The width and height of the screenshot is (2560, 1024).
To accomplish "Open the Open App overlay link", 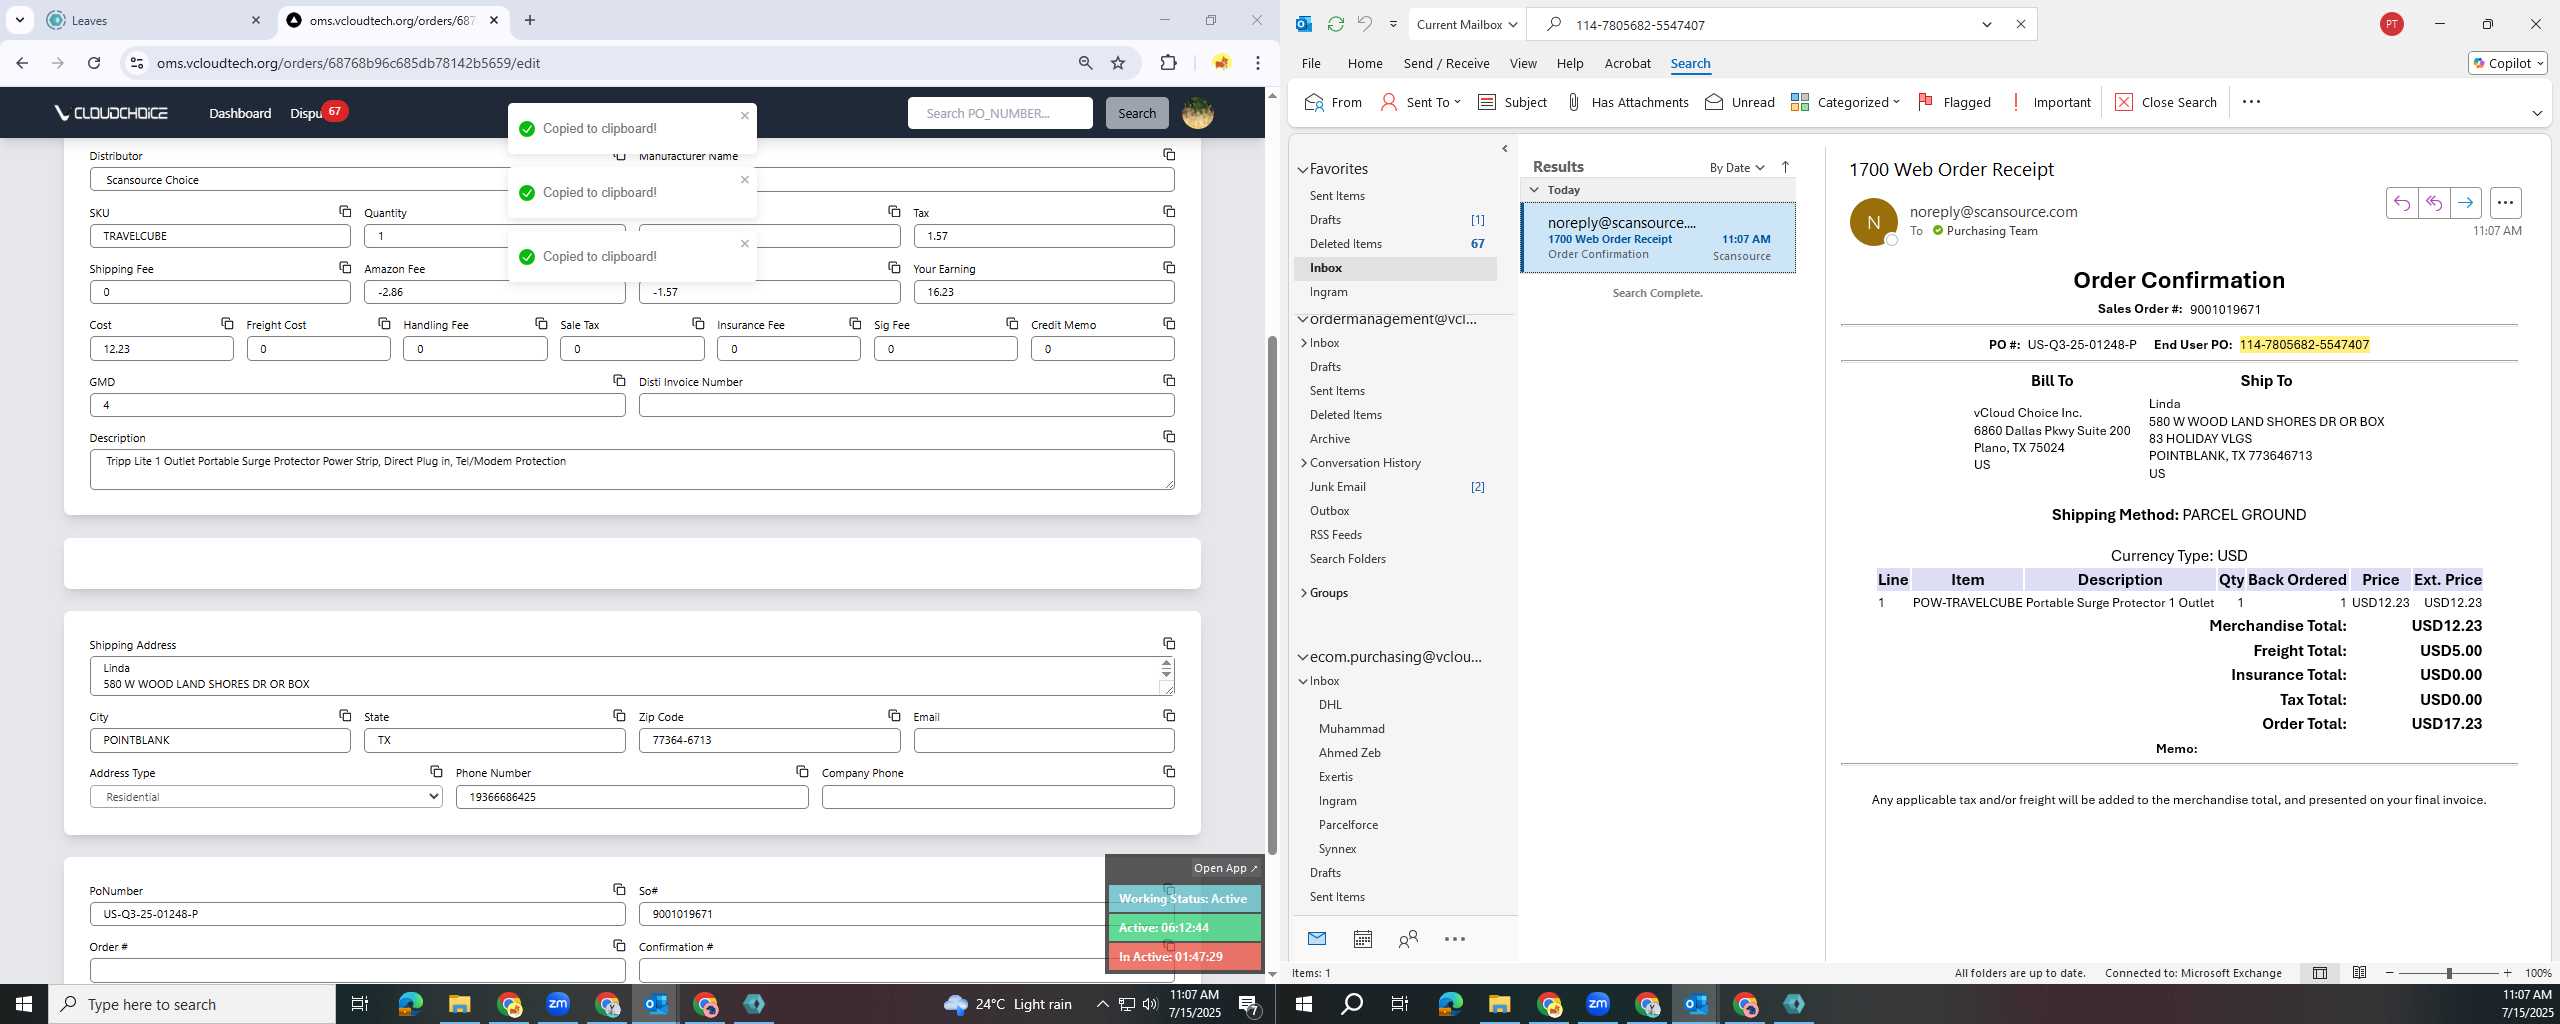I will tap(1225, 868).
